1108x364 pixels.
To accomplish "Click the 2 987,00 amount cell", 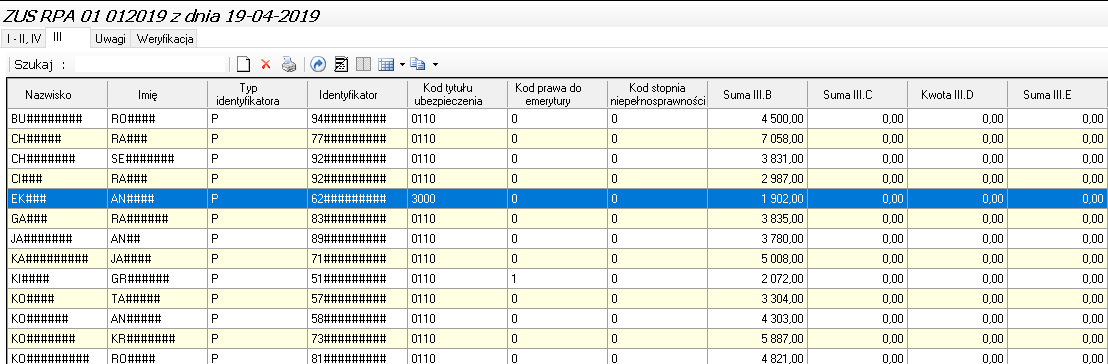I will 758,179.
